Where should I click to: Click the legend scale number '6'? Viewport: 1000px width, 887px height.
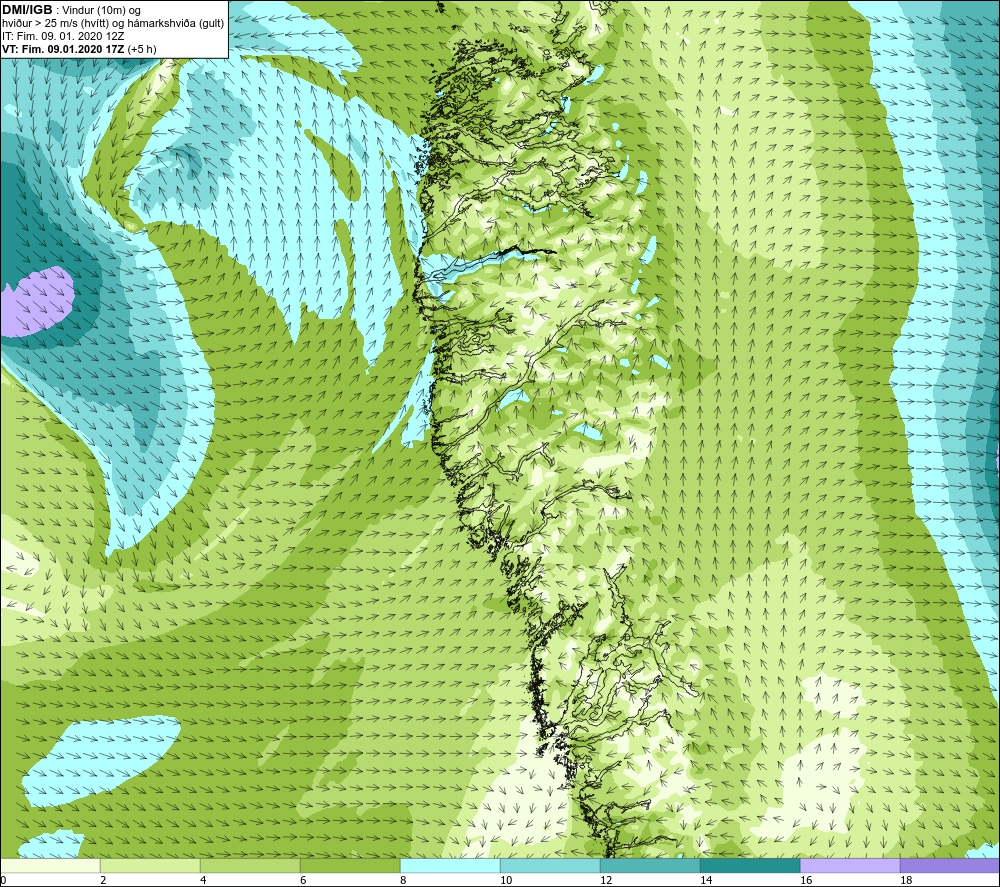[x=303, y=881]
